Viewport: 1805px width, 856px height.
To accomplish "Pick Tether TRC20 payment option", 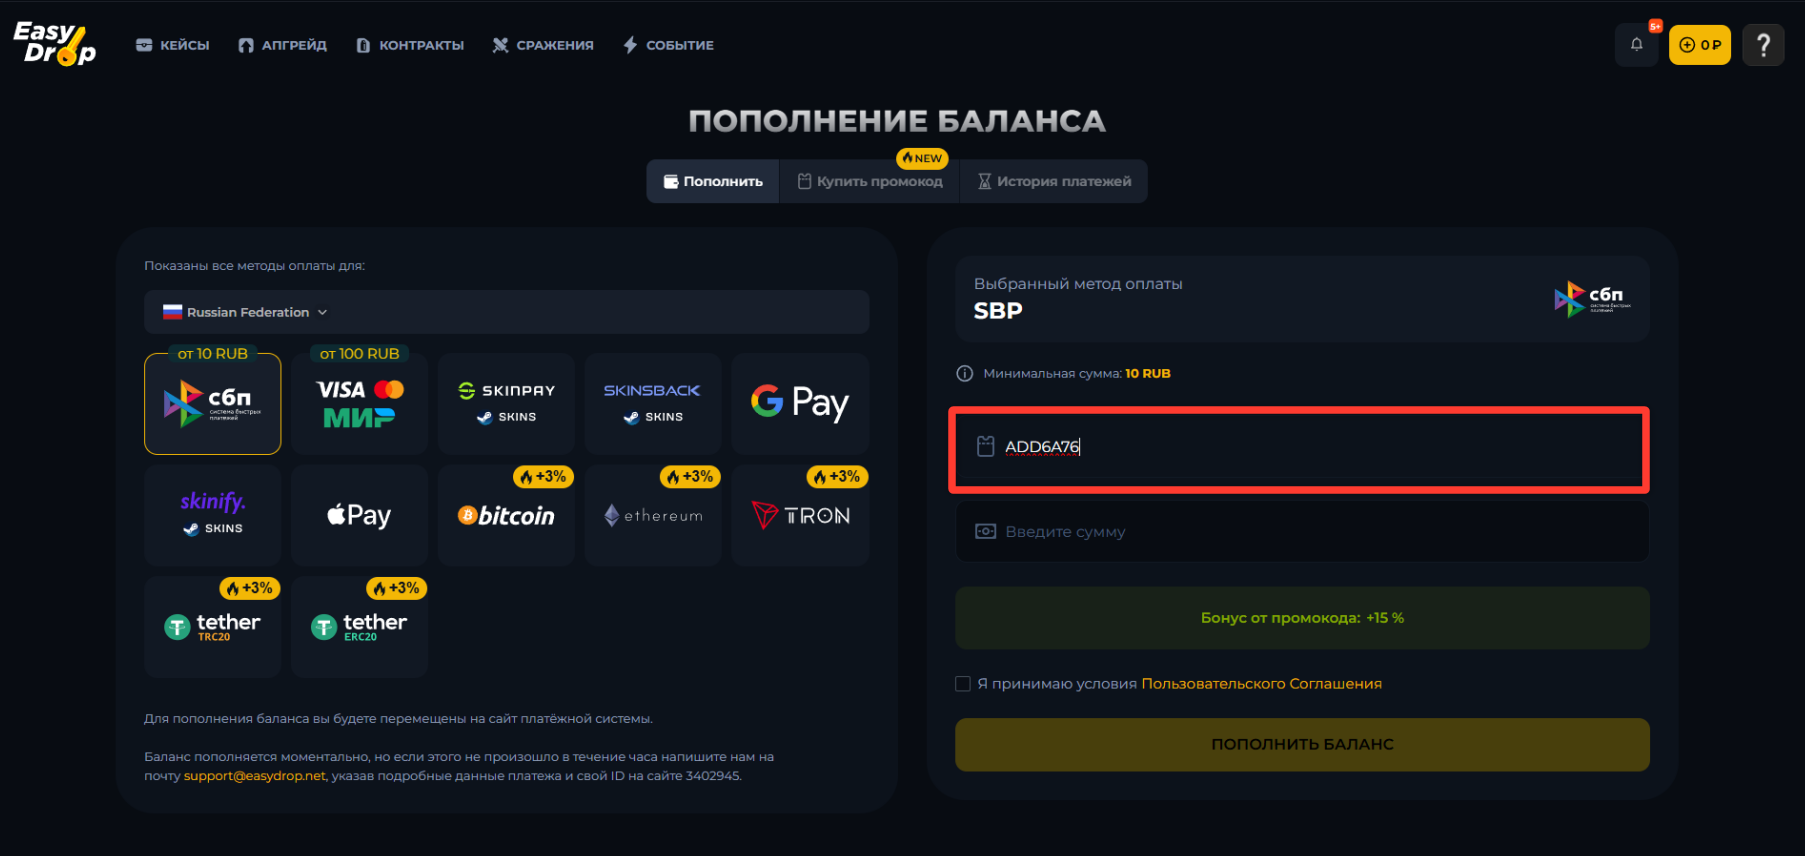I will pos(212,626).
